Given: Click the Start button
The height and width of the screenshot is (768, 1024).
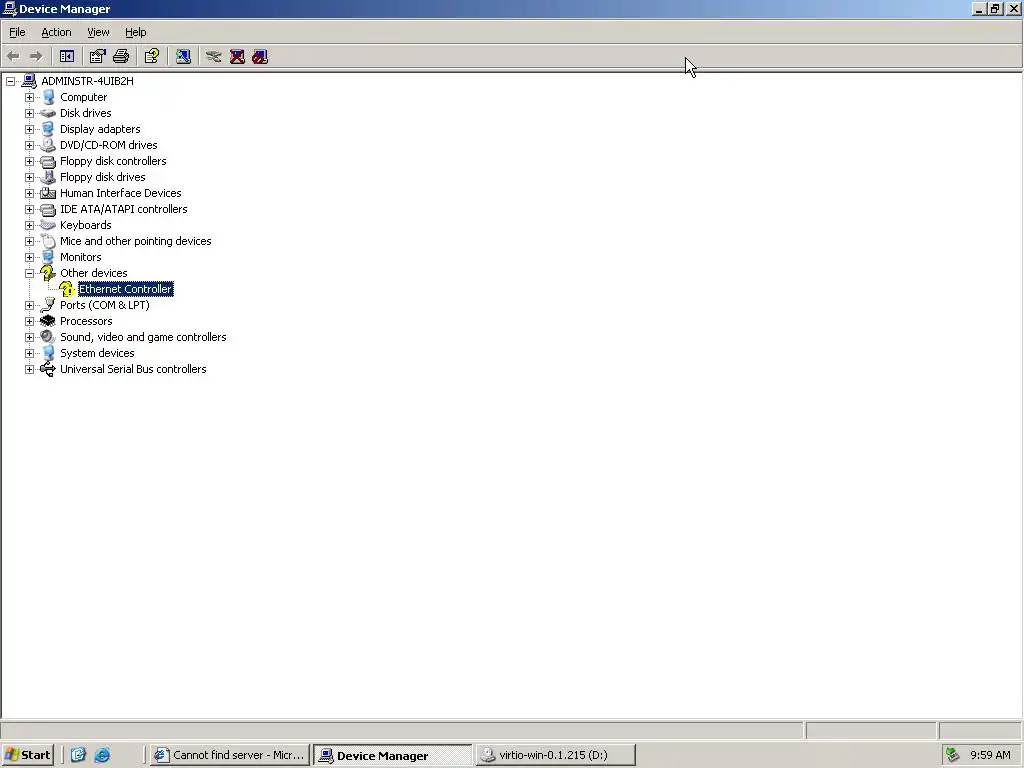Looking at the screenshot, I should 27,755.
